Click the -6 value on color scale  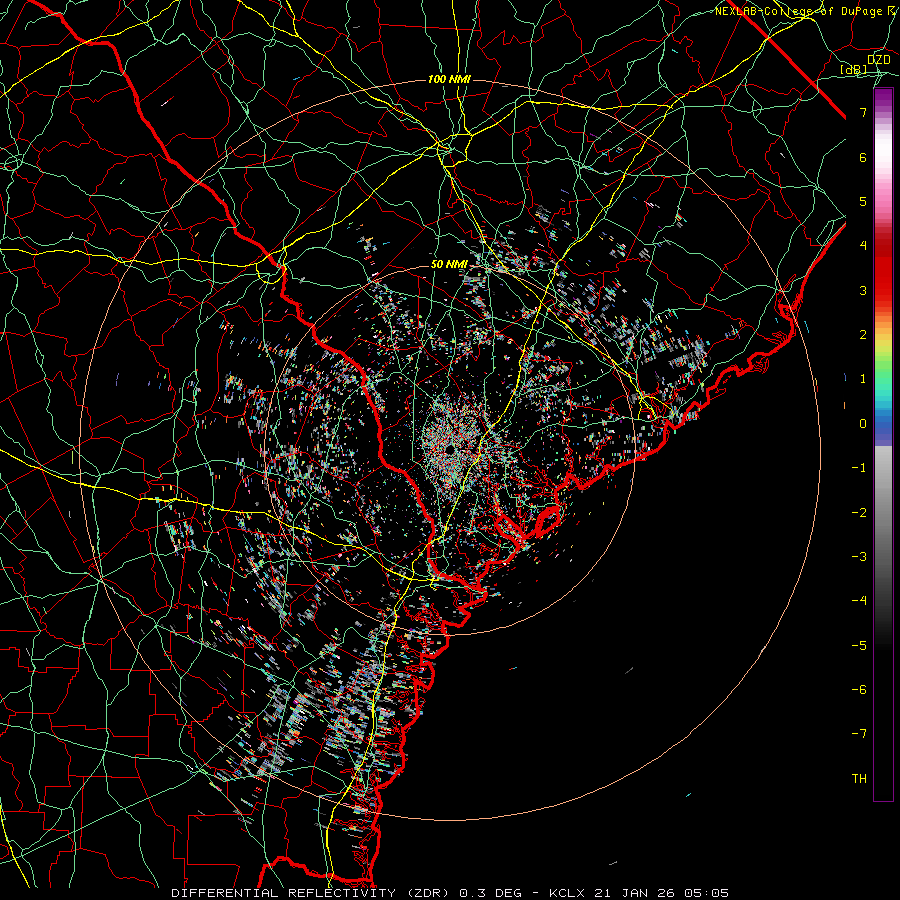[859, 690]
